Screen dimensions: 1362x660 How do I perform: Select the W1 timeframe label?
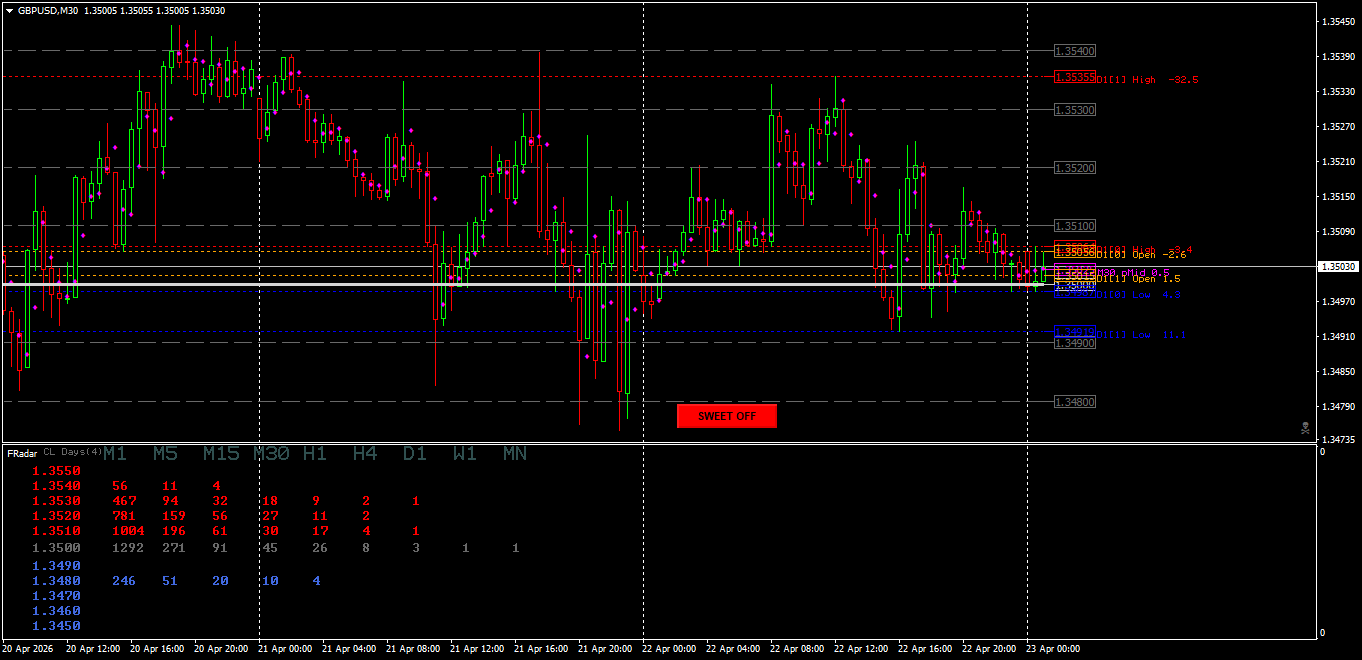coord(465,454)
